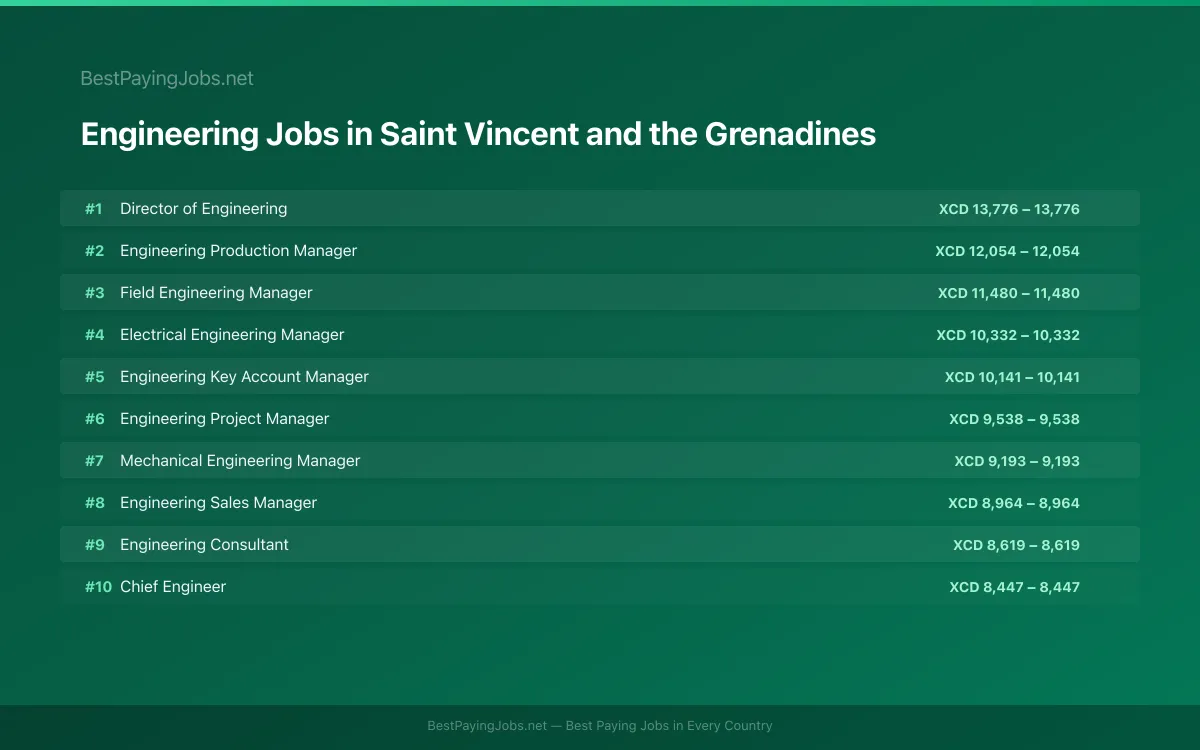The height and width of the screenshot is (750, 1200).
Task: Select the Mechanical Engineering Manager label
Action: click(240, 461)
